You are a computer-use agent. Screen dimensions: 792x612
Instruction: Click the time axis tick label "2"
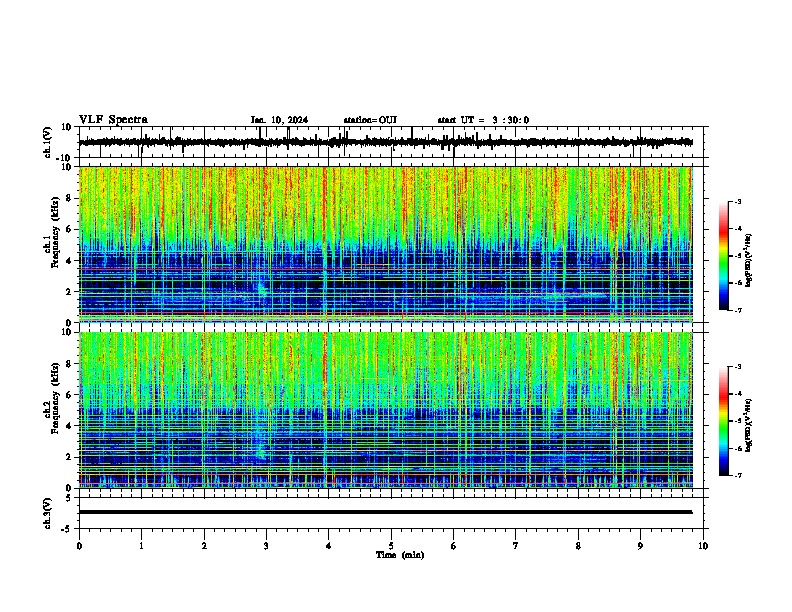click(x=204, y=546)
